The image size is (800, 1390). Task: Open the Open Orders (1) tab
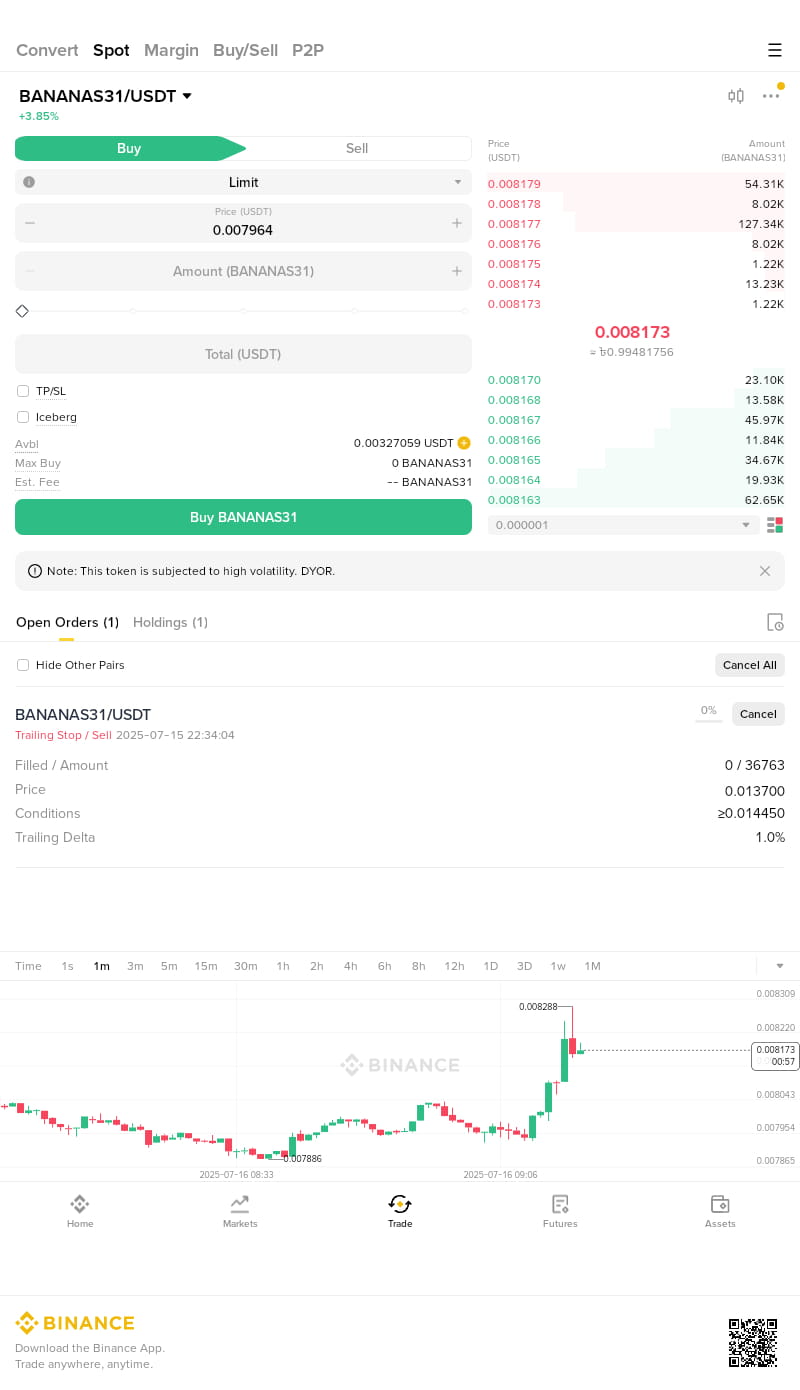67,622
